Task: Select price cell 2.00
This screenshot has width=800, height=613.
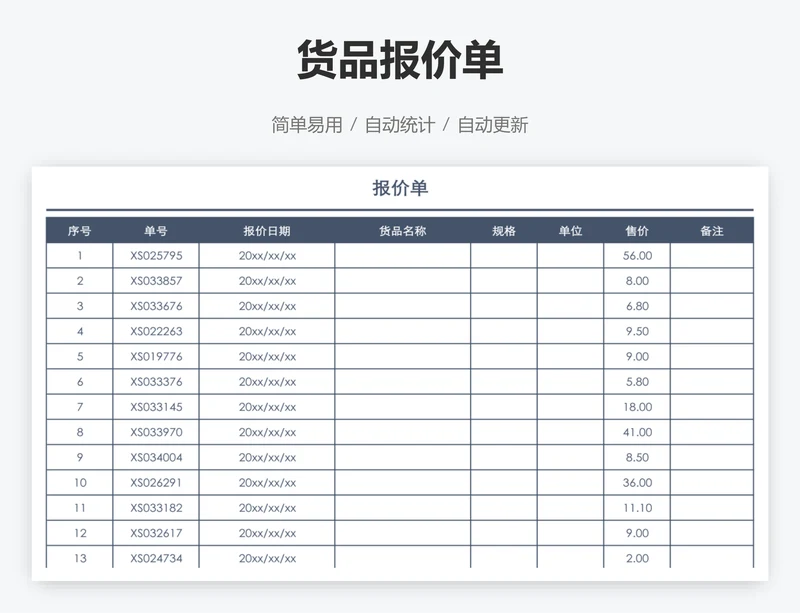Action: 637,557
